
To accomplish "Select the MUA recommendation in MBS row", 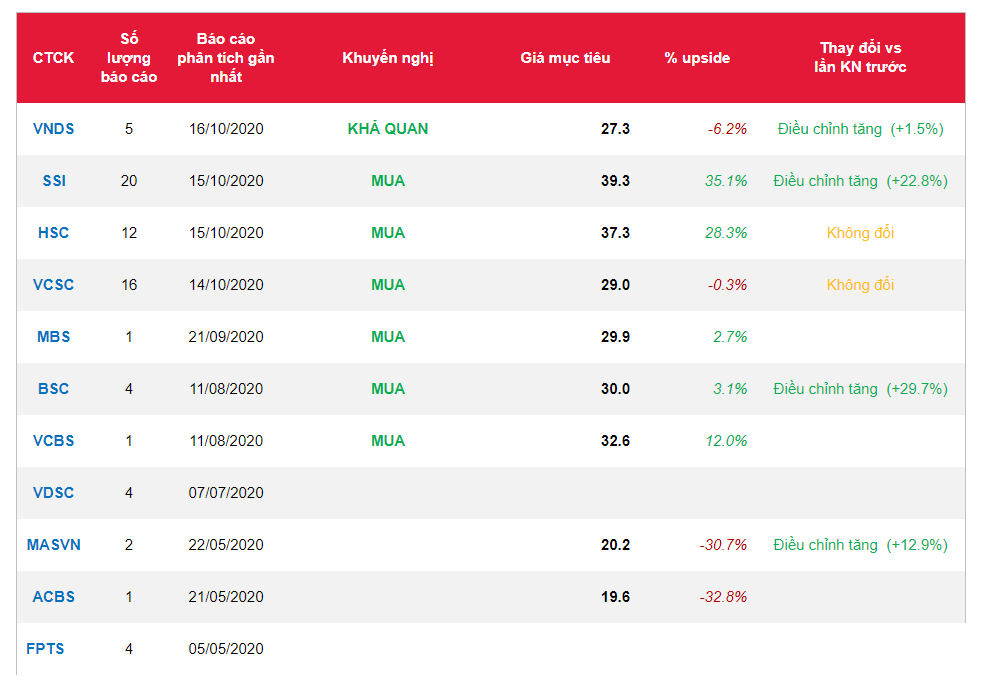I will (x=387, y=337).
